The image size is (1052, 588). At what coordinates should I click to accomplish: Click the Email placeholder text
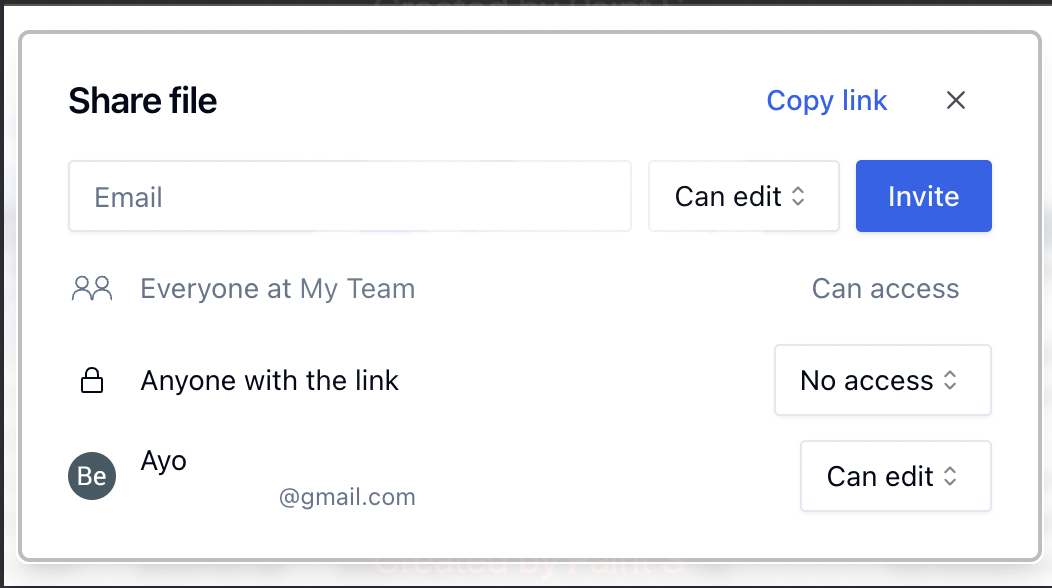pos(128,197)
